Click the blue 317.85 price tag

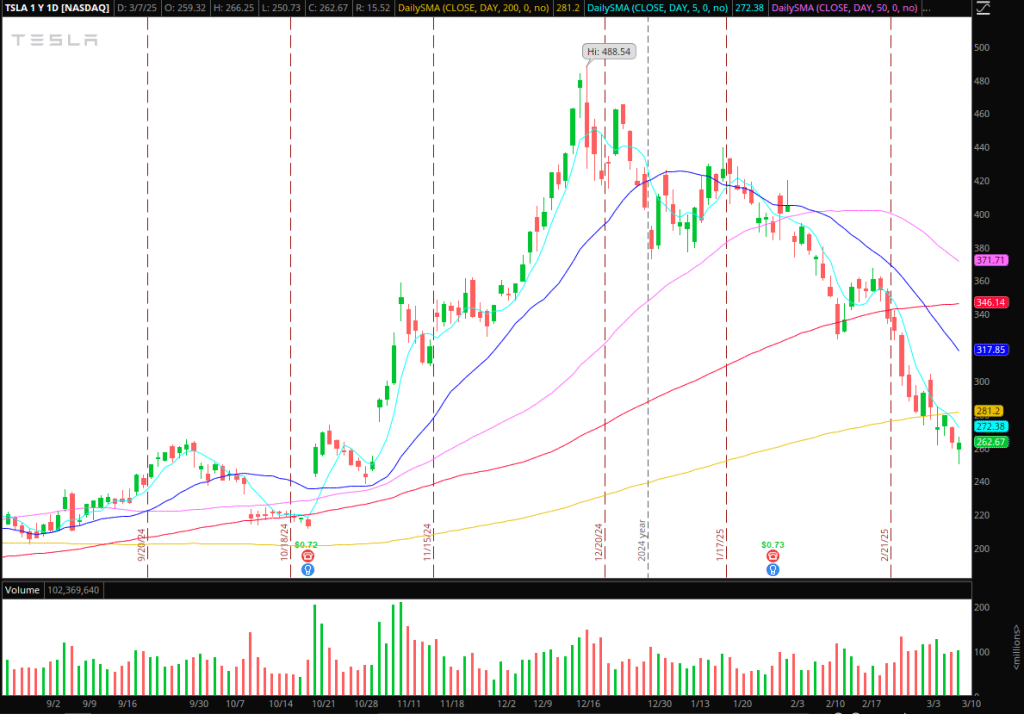click(991, 349)
